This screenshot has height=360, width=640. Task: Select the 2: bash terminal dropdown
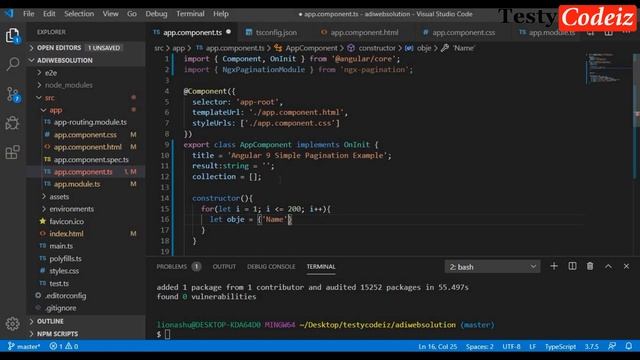tap(492, 267)
